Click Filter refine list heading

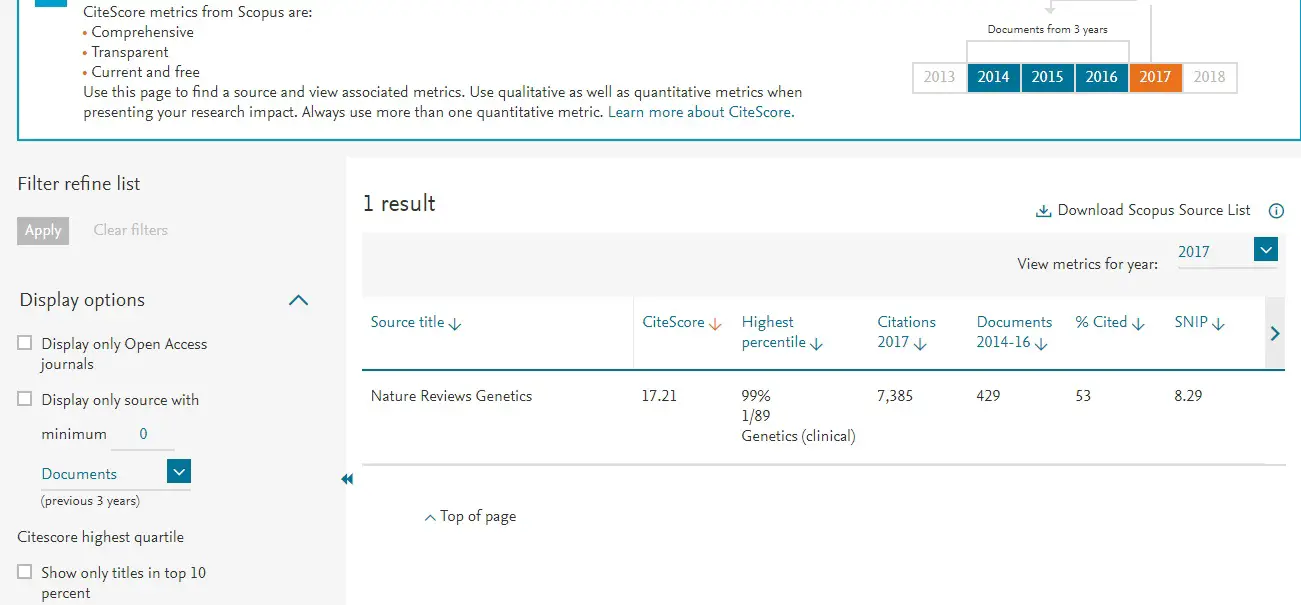click(79, 184)
